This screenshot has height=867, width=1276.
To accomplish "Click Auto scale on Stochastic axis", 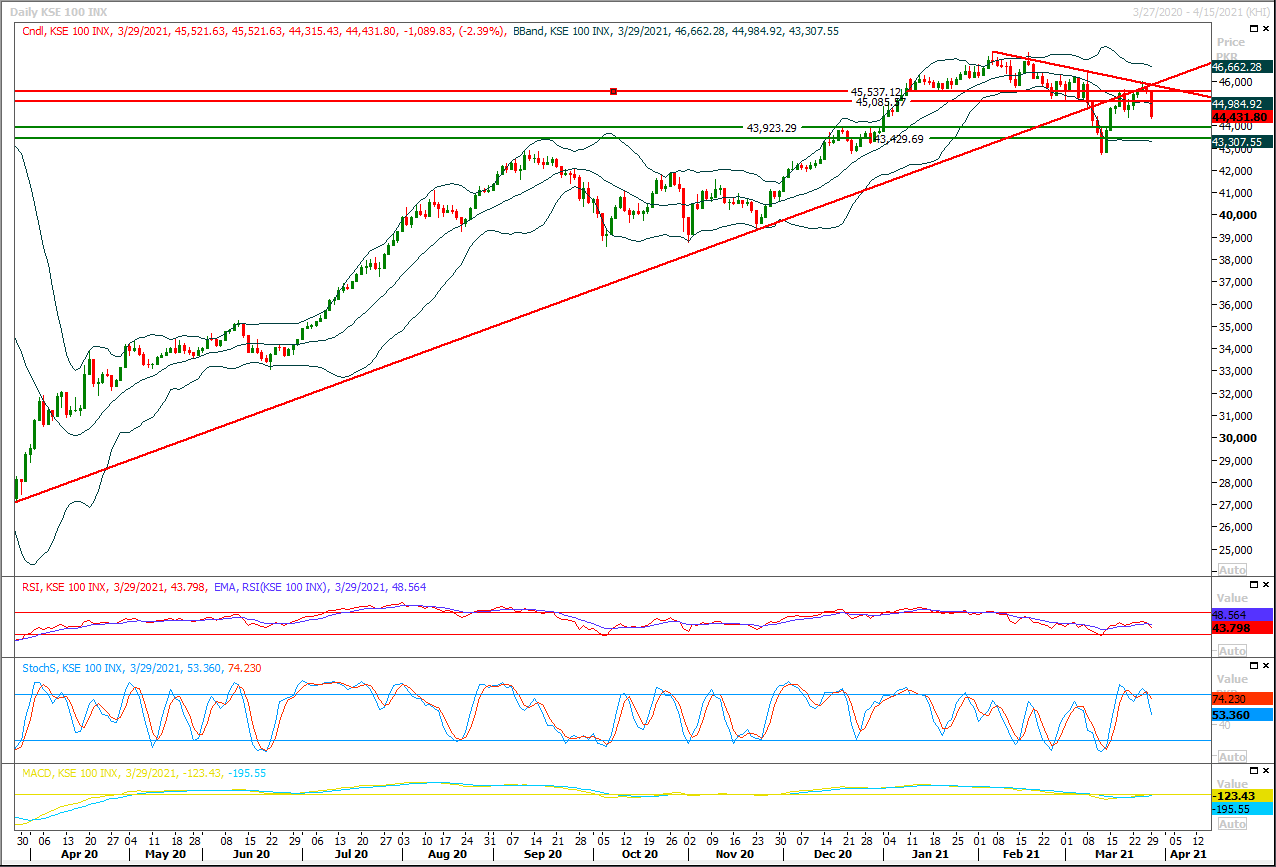I will [x=1231, y=756].
